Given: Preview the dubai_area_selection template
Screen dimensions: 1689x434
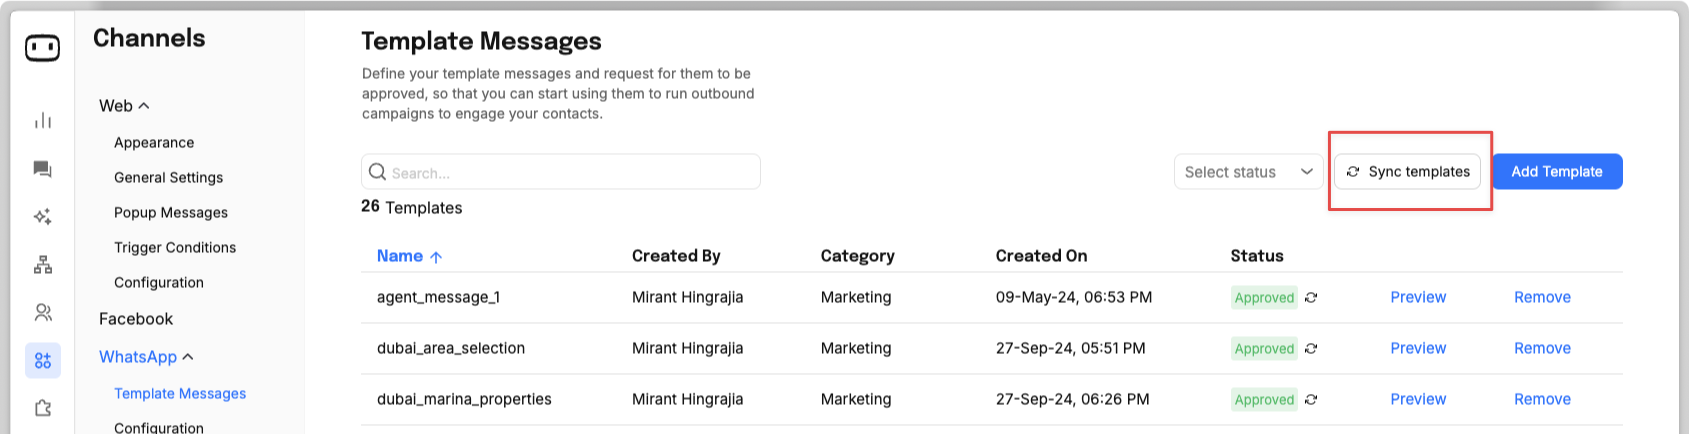Looking at the screenshot, I should pyautogui.click(x=1418, y=348).
